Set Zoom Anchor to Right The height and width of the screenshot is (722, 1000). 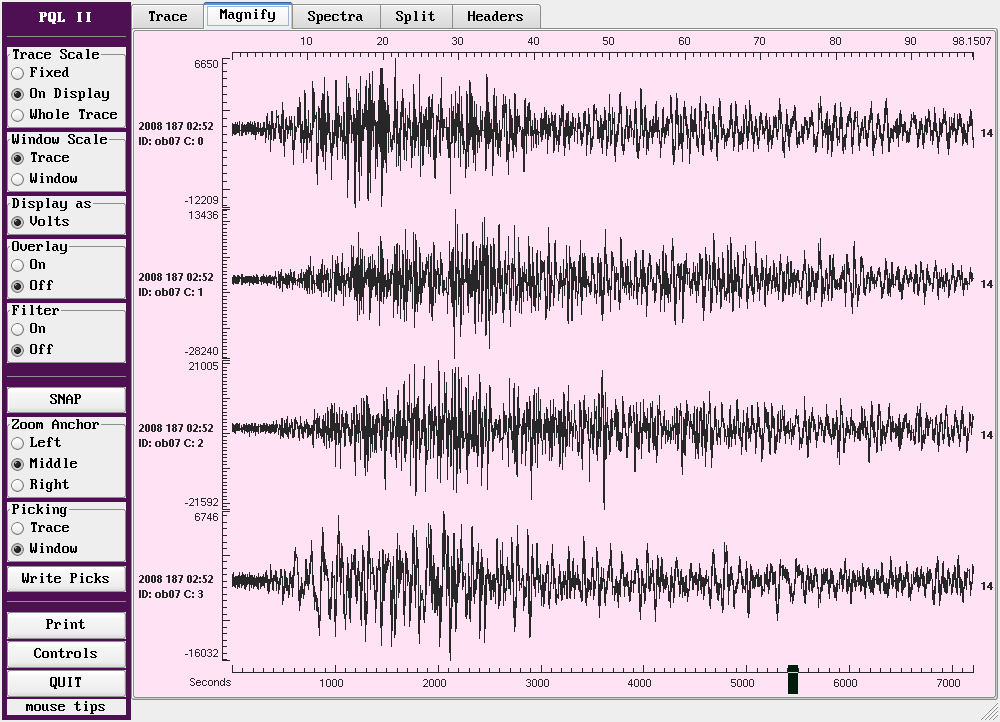tap(18, 485)
